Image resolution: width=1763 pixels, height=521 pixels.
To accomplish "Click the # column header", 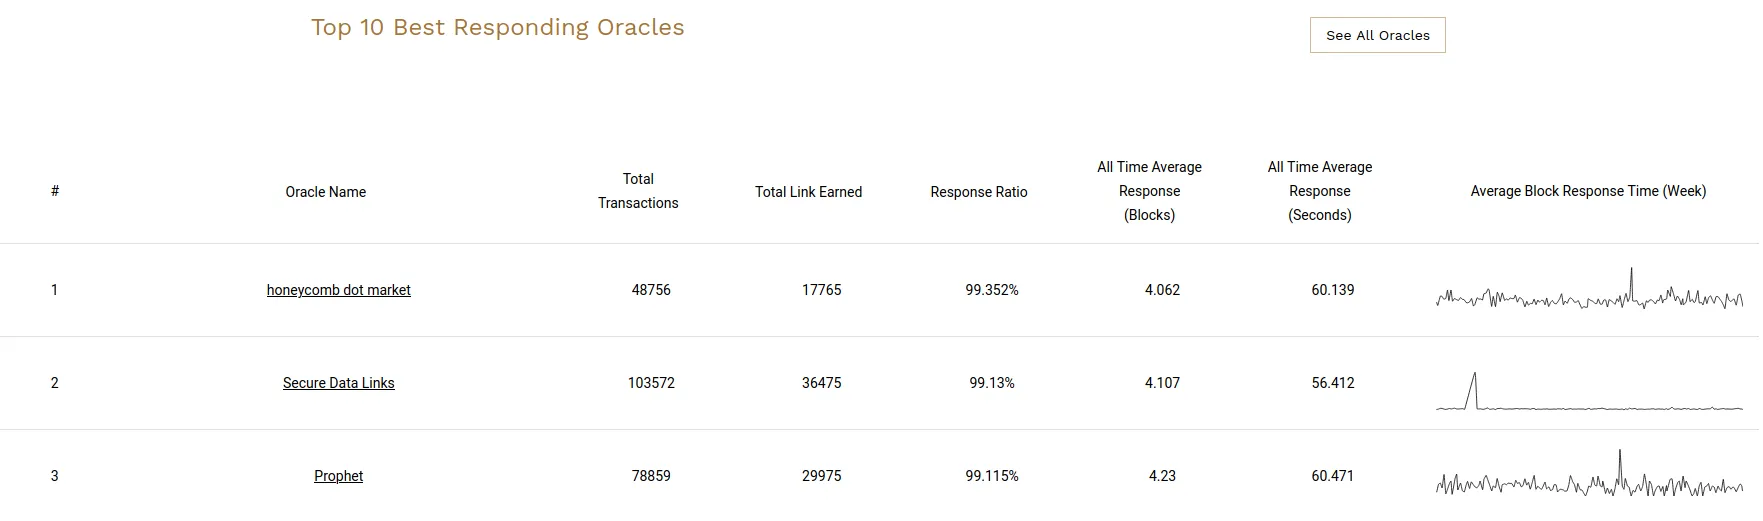I will 55,191.
